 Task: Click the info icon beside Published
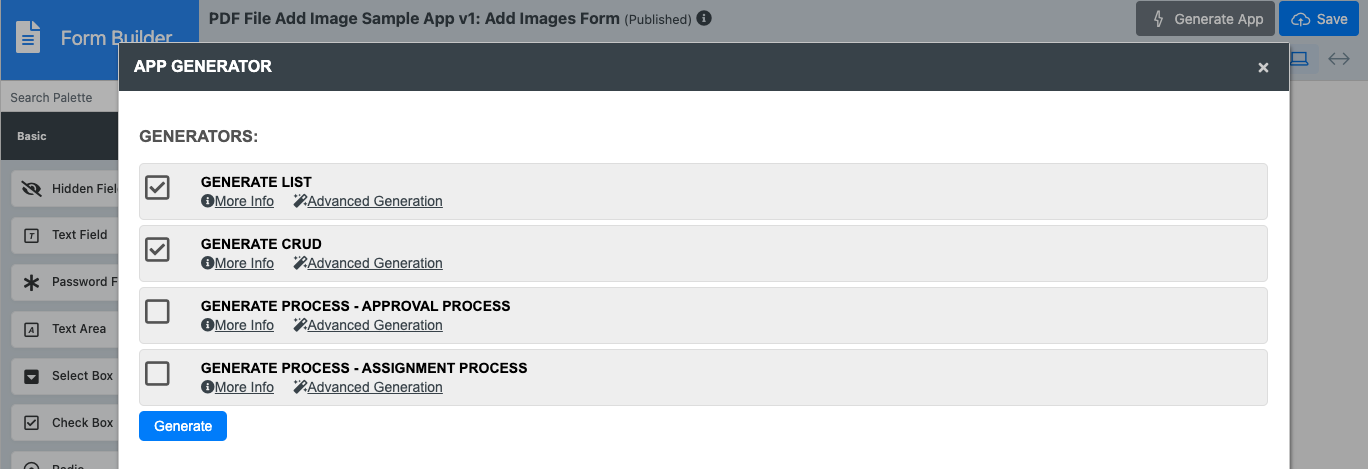(x=704, y=18)
